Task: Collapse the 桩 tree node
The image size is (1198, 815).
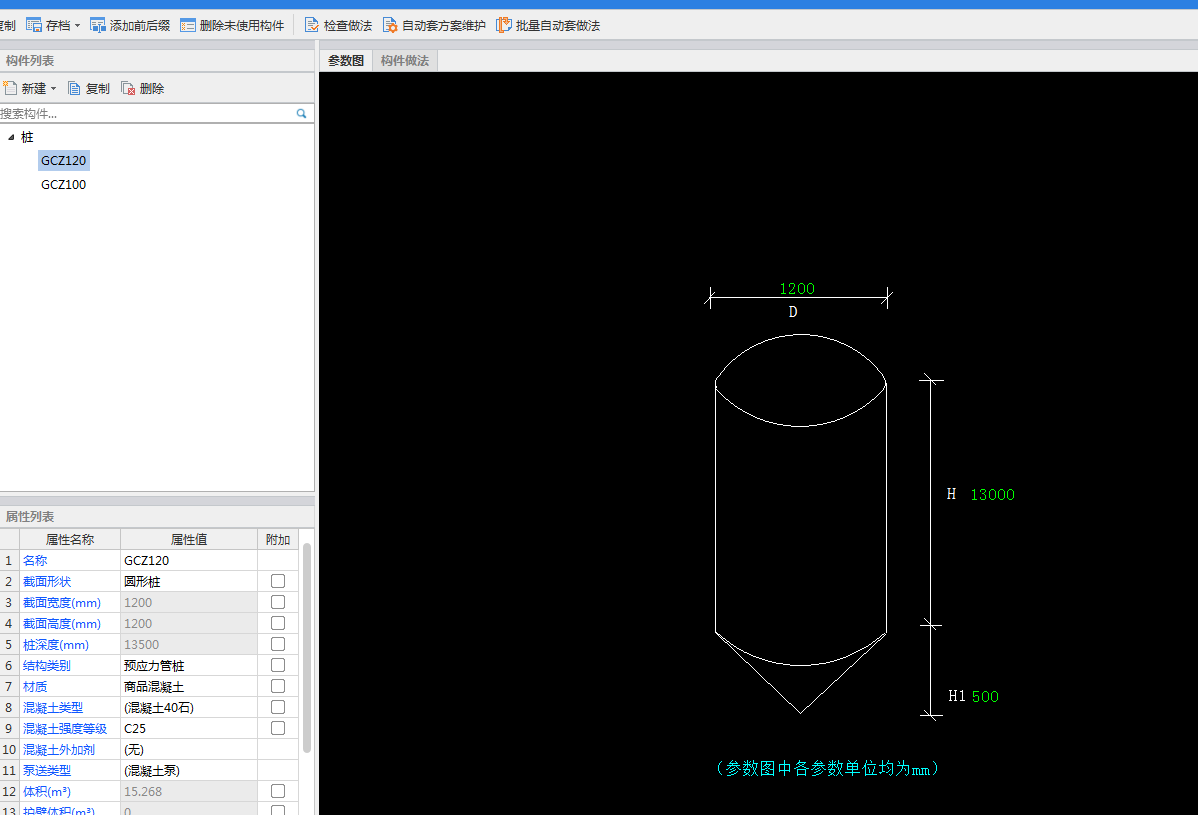Action: pyautogui.click(x=11, y=137)
